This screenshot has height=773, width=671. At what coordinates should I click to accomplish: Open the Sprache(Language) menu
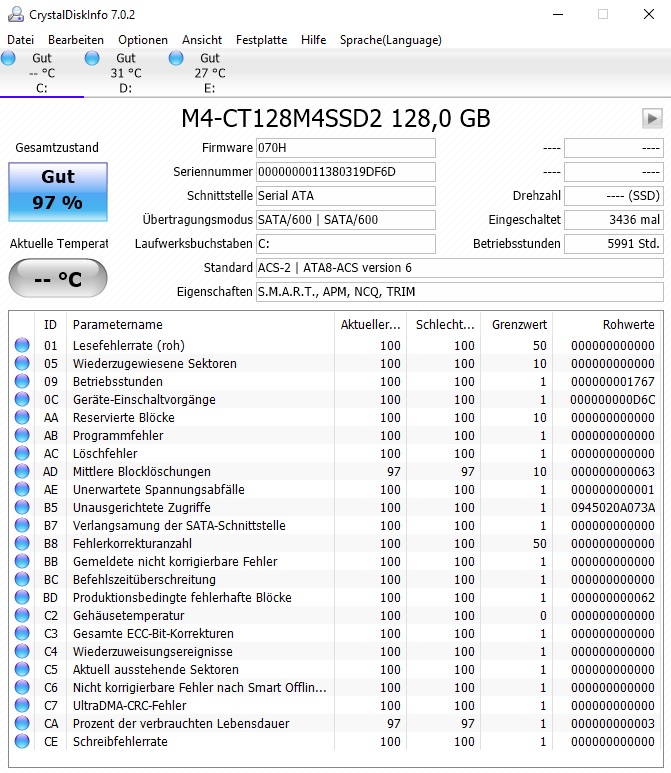coord(390,40)
